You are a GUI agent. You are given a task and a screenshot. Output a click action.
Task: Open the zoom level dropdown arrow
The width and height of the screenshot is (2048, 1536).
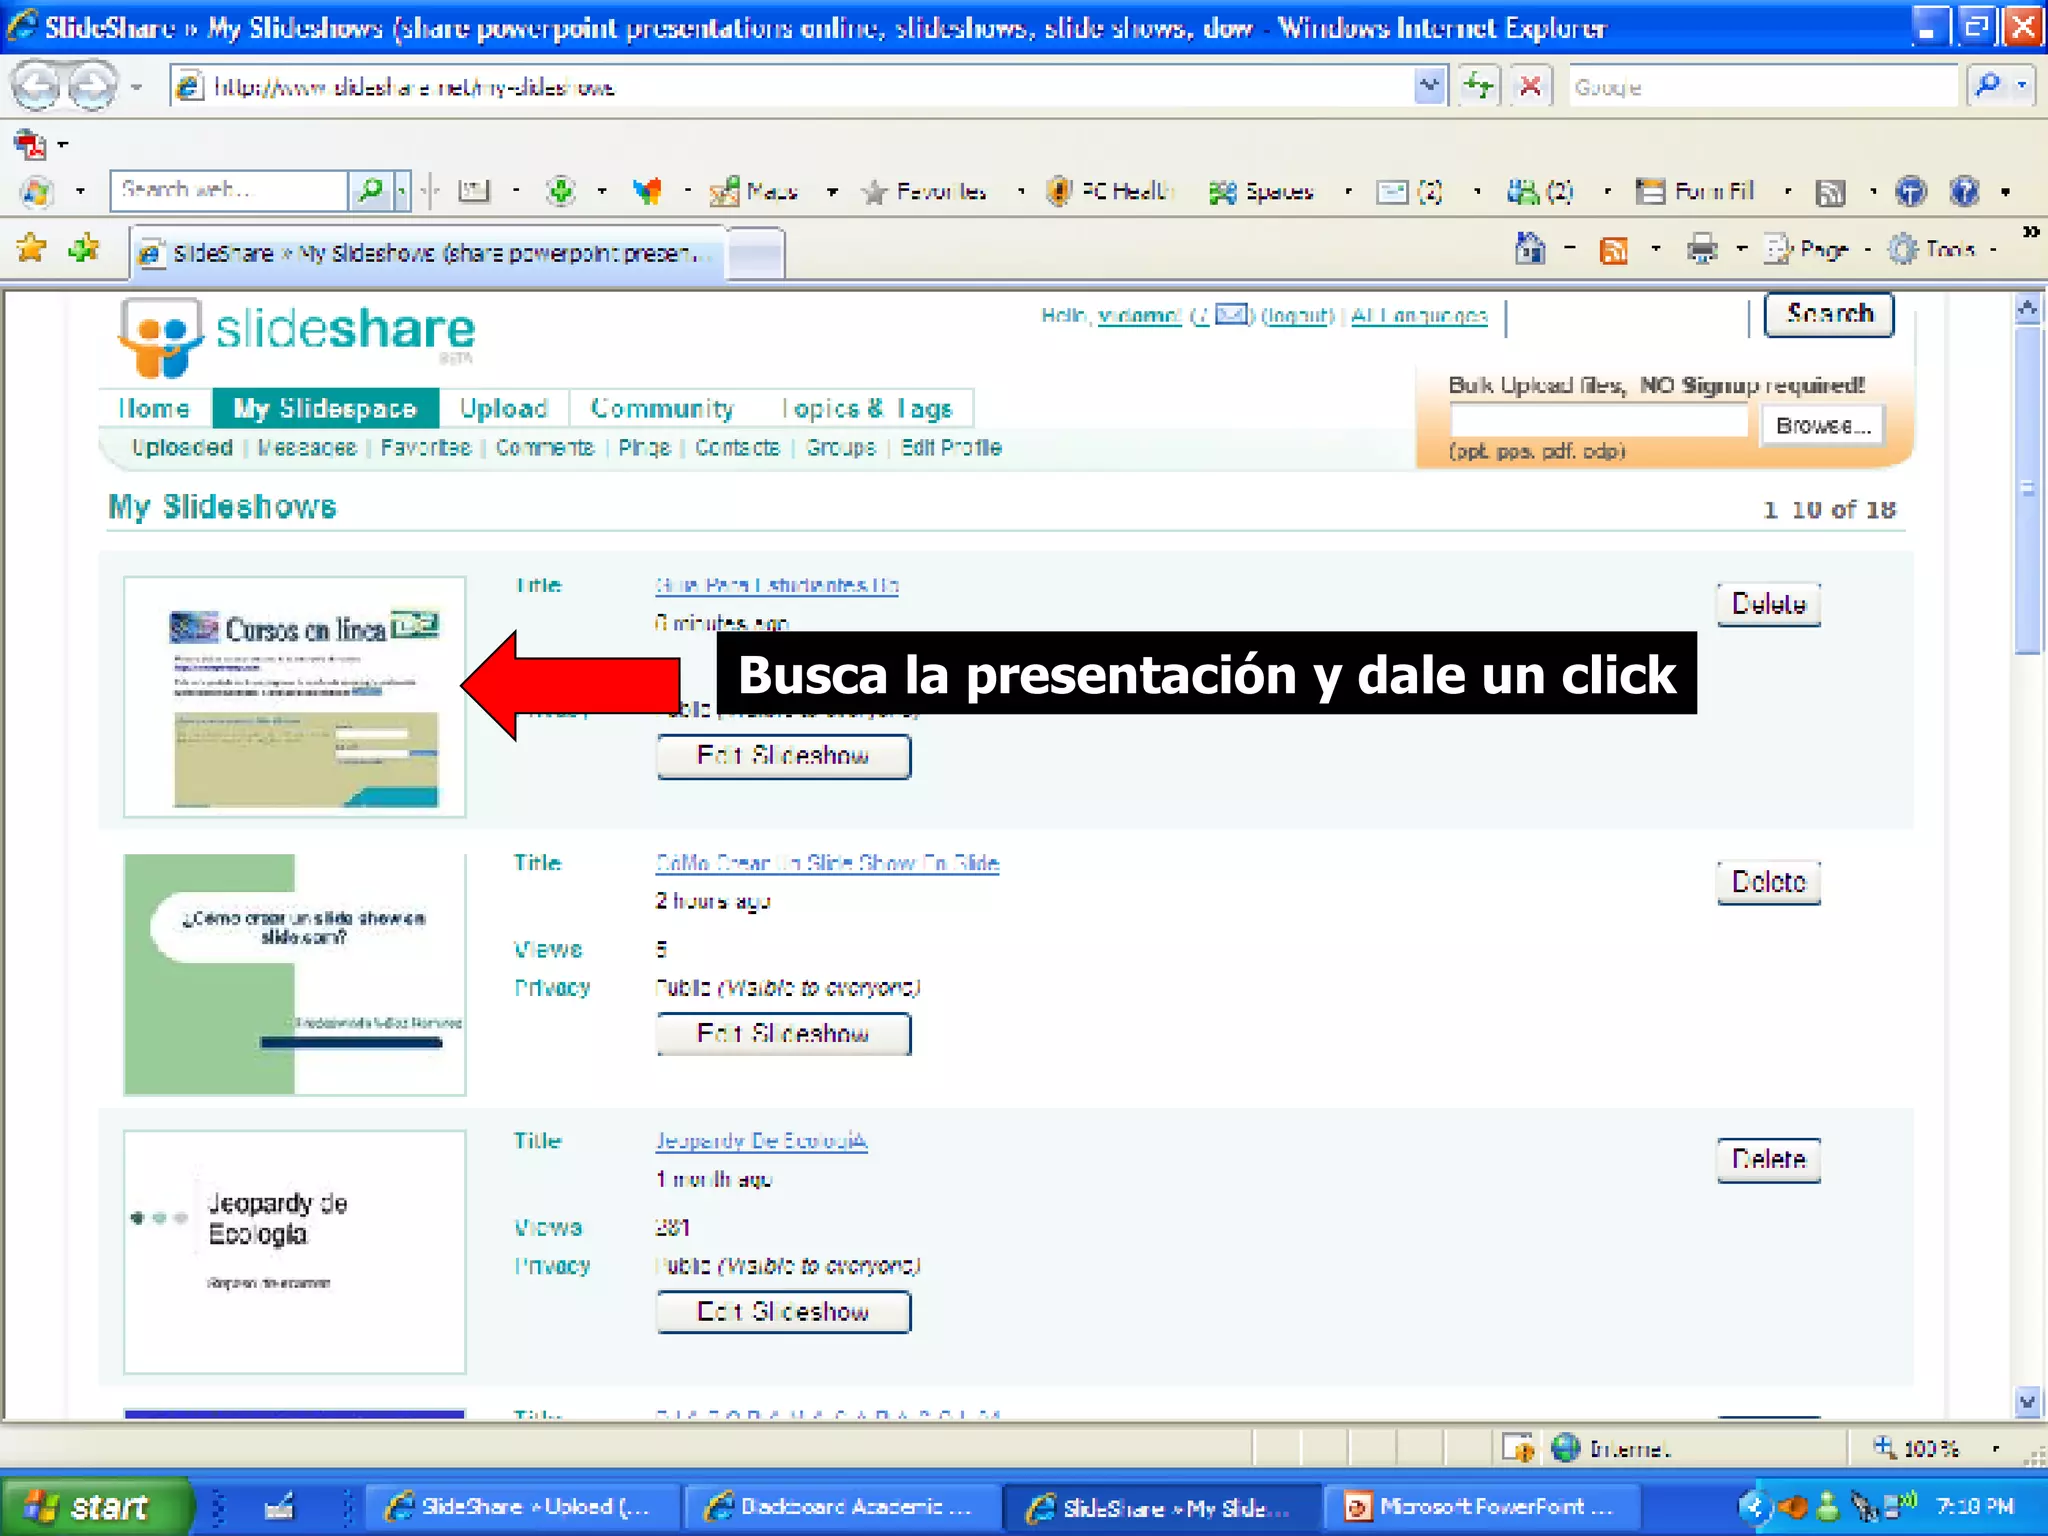pyautogui.click(x=1996, y=1447)
